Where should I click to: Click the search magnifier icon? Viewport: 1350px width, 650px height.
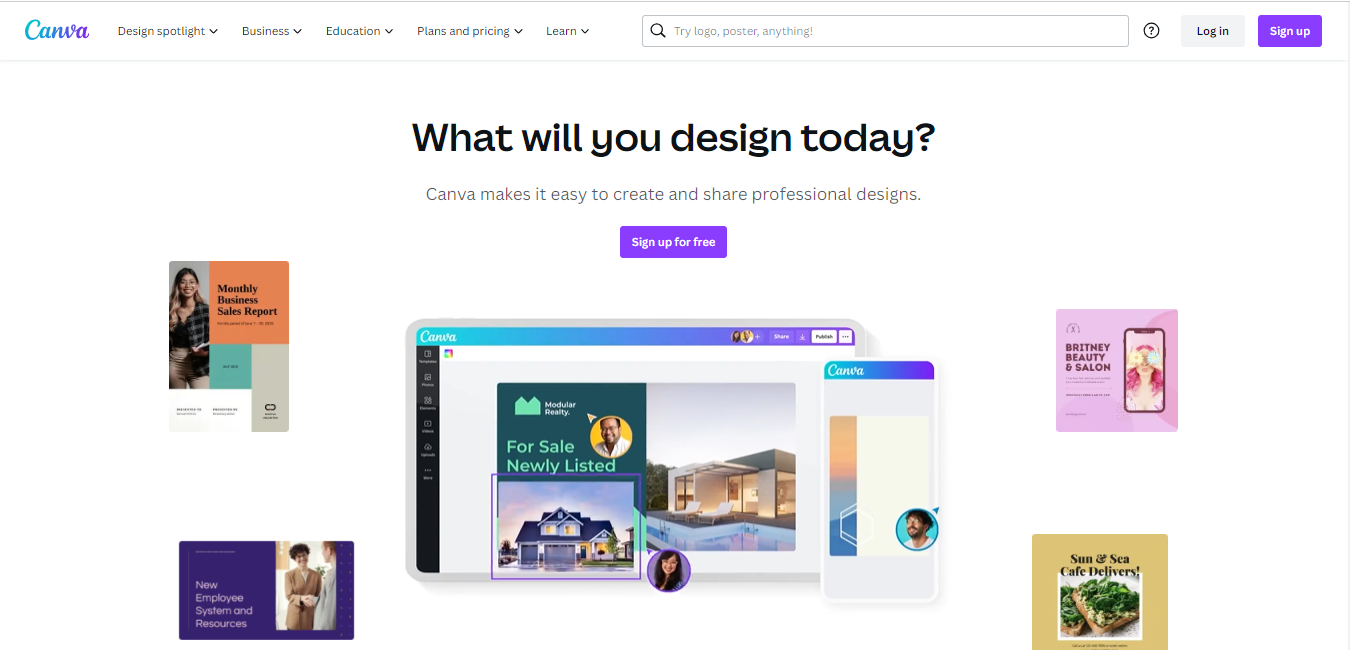(657, 31)
